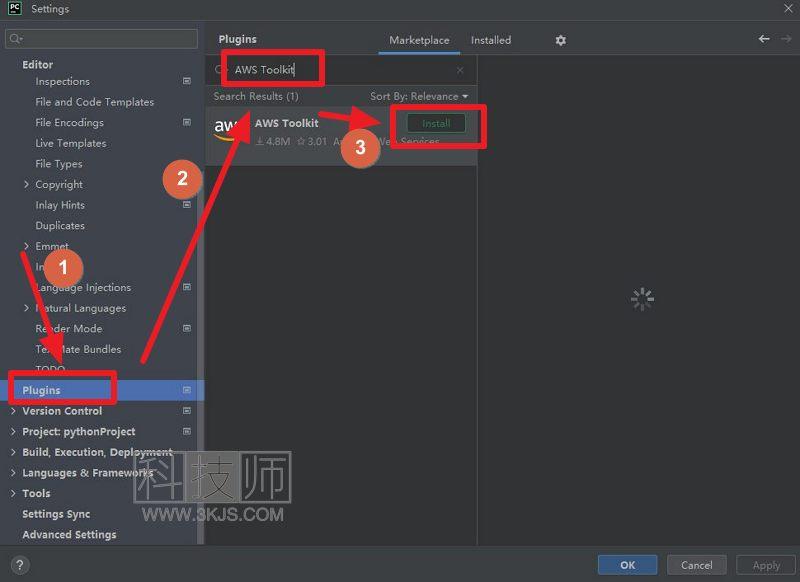Screen dimensions: 800x582
Task: Open the plugins gear settings icon
Action: point(561,40)
